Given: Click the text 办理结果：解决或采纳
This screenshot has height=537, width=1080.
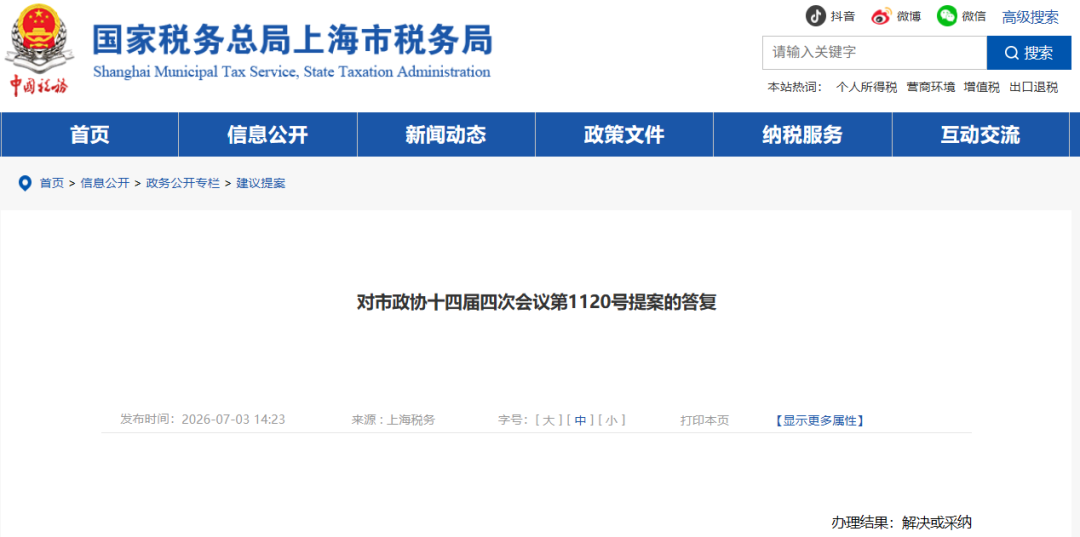Looking at the screenshot, I should [x=902, y=522].
